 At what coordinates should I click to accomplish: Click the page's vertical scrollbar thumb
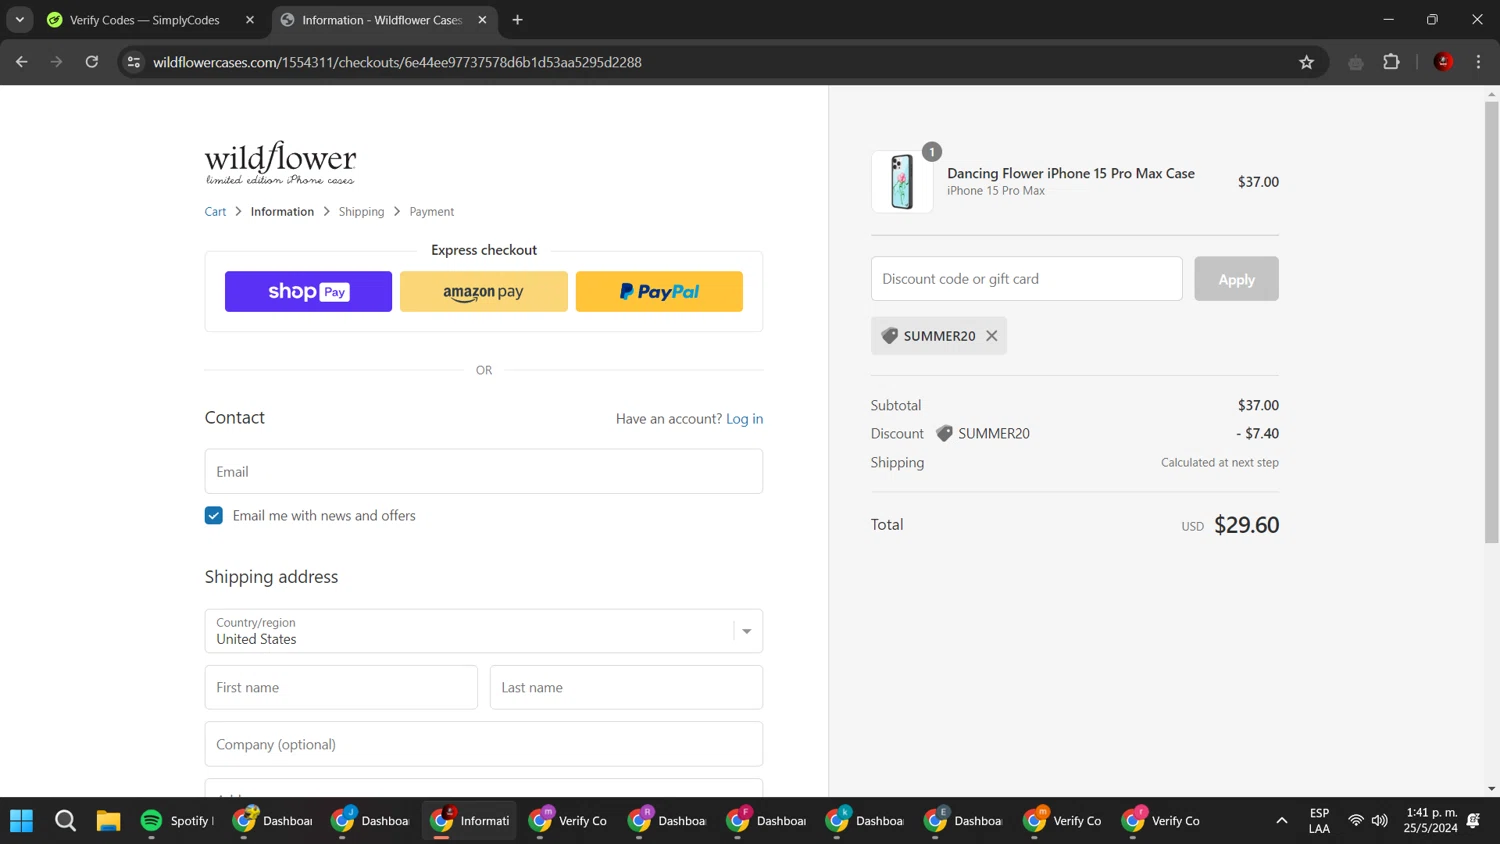pos(1491,322)
